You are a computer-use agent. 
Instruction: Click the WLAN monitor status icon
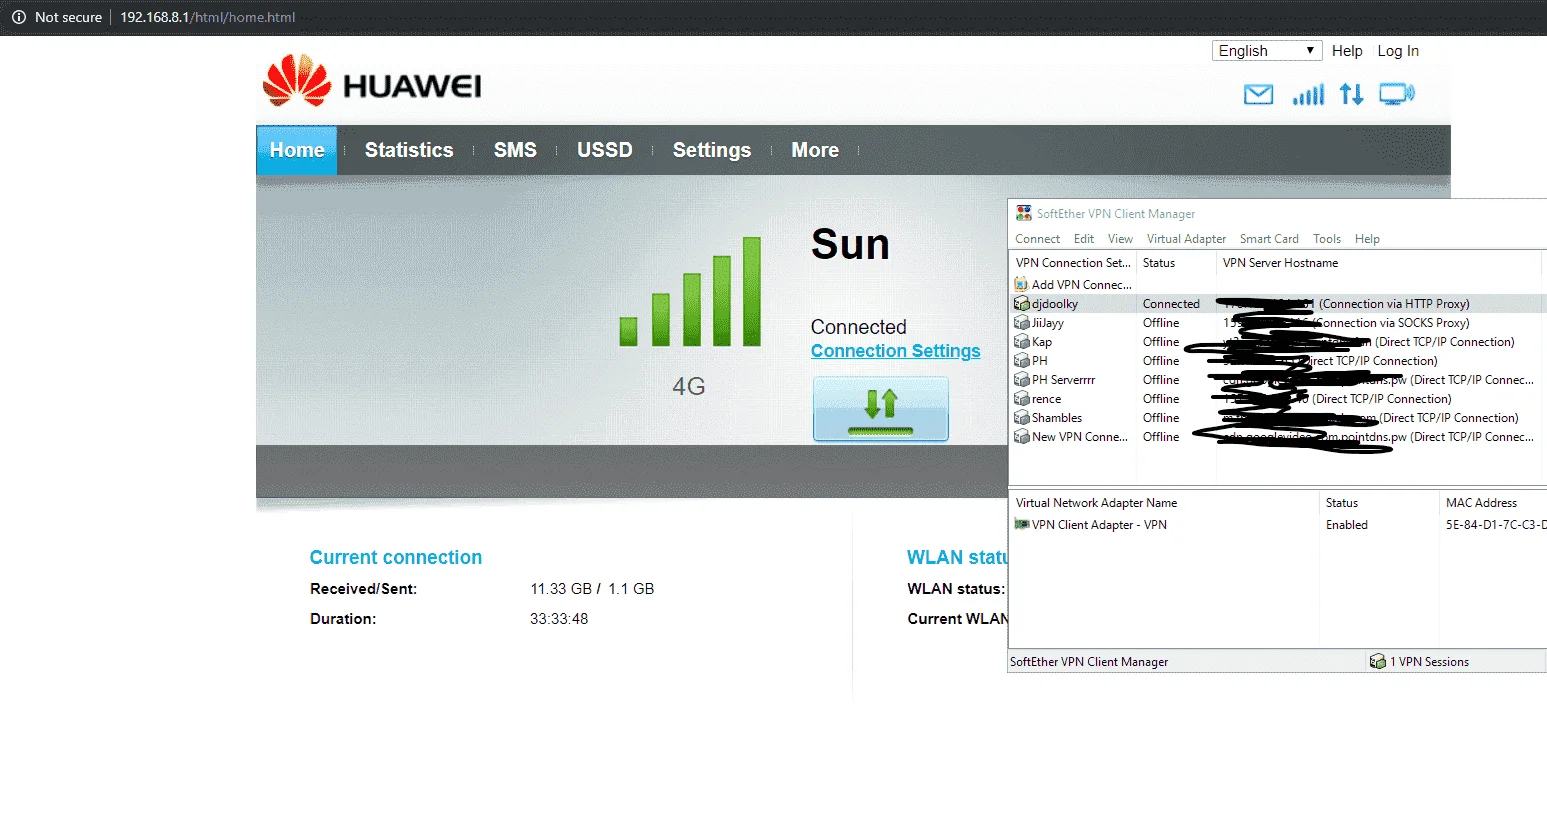1397,94
